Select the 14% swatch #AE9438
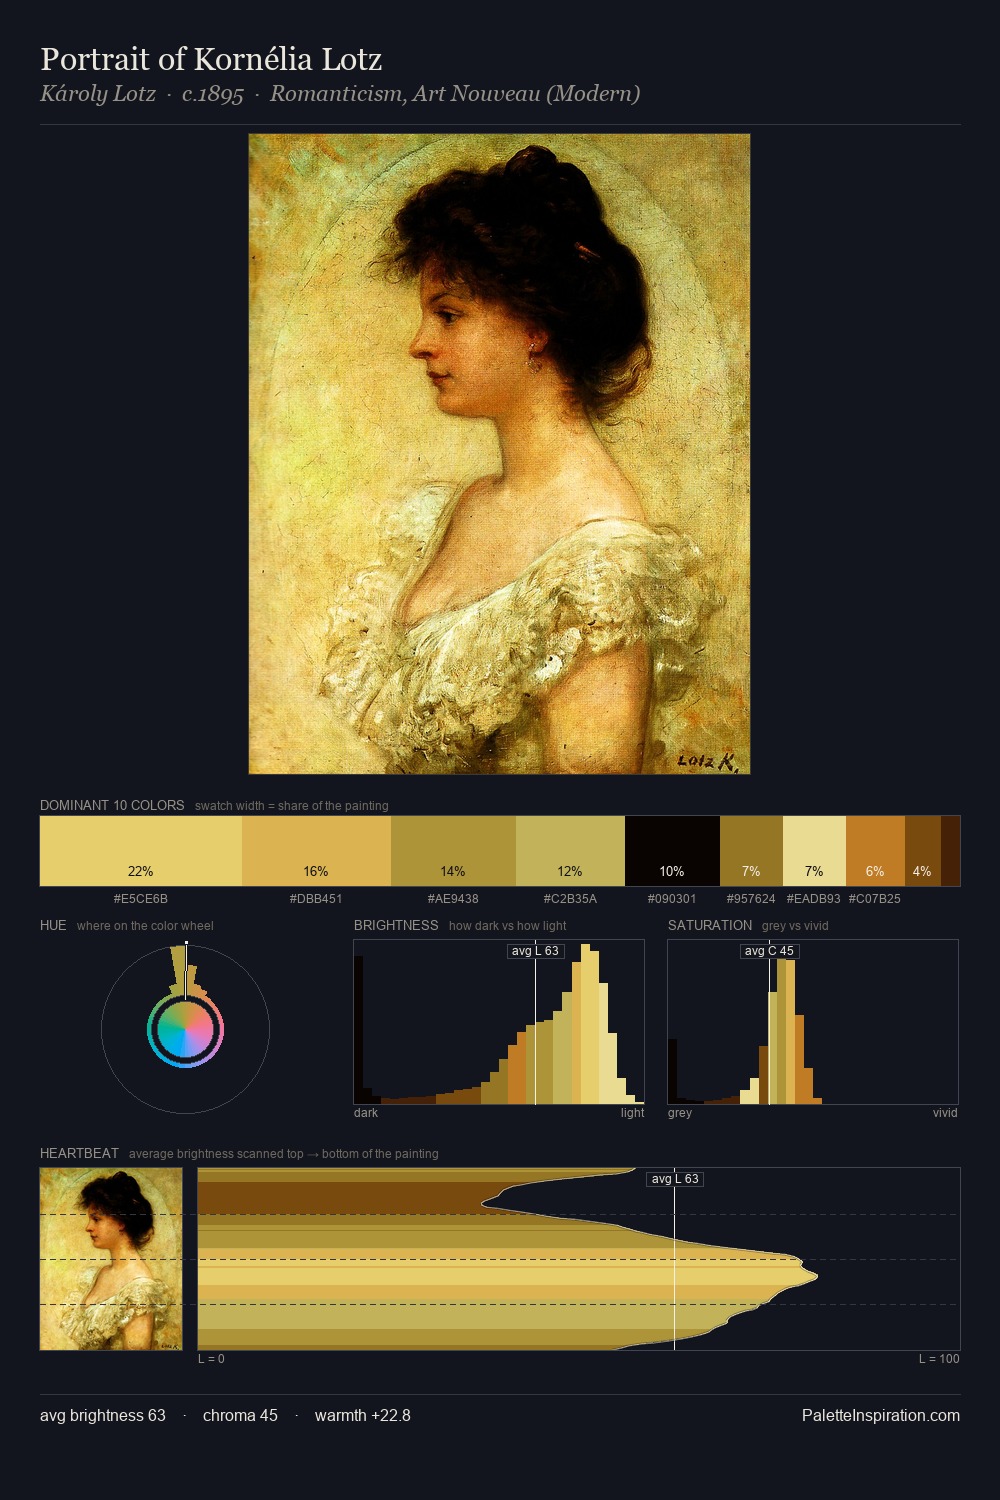This screenshot has width=1000, height=1500. coord(453,851)
